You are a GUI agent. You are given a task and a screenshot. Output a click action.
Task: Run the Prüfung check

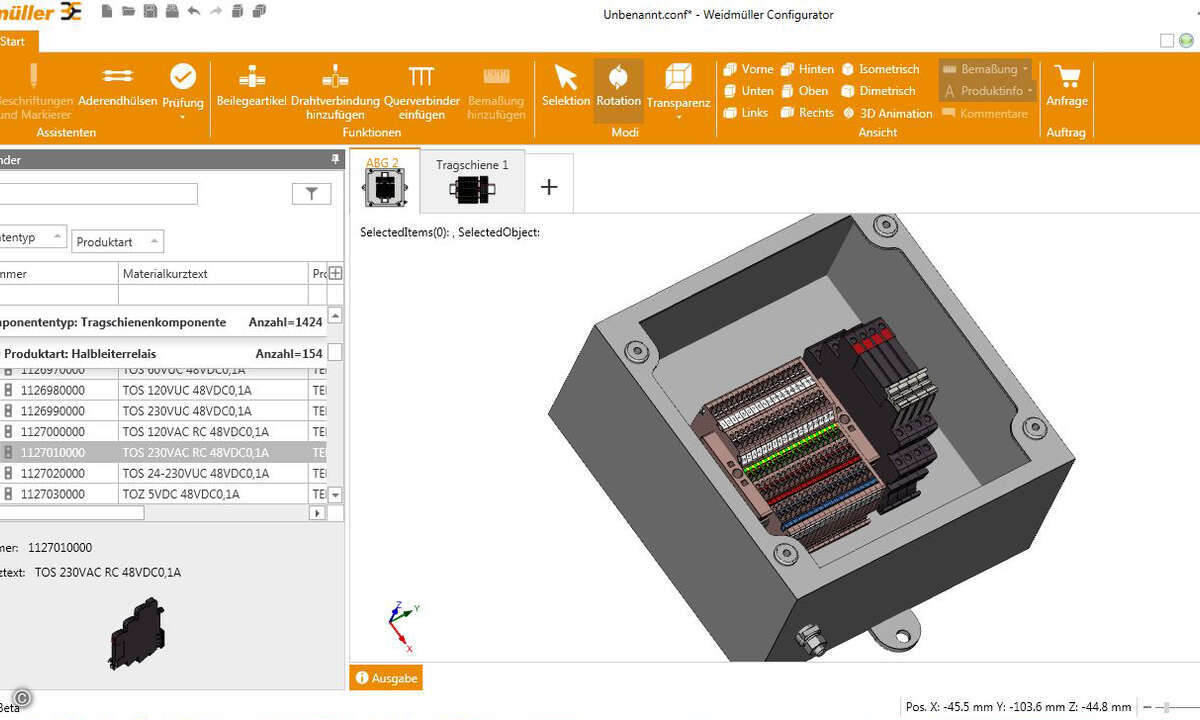(183, 87)
